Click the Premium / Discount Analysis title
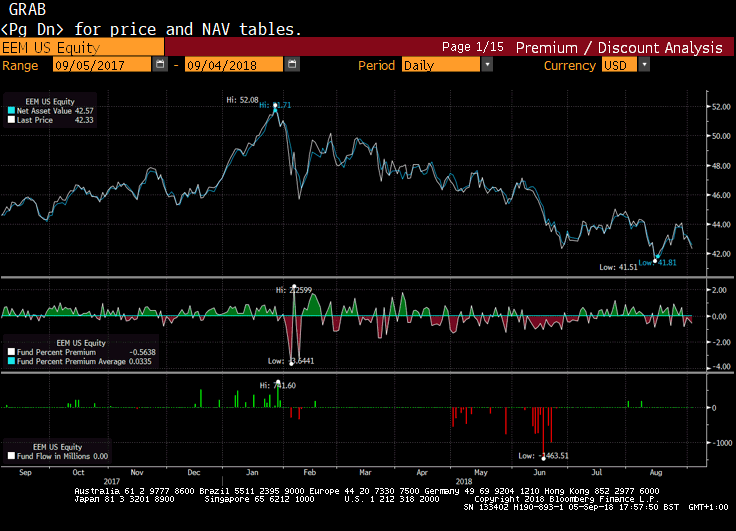This screenshot has height=531, width=736. [619, 47]
